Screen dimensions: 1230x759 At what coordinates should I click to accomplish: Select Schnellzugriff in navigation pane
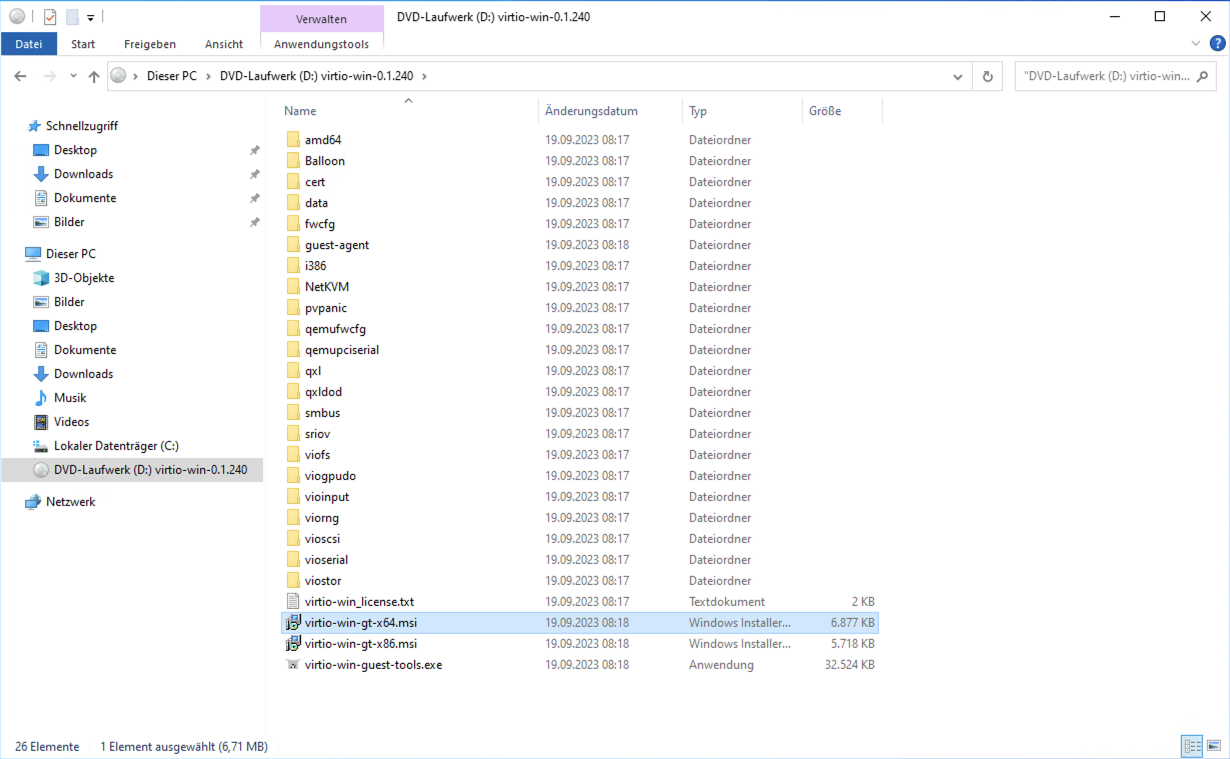[x=82, y=126]
